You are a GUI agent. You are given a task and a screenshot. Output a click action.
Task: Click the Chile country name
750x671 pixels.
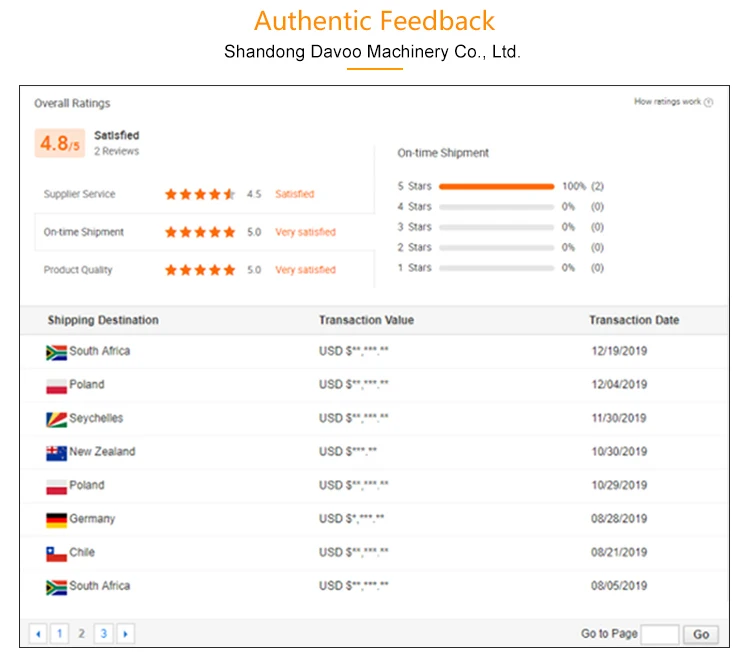pos(82,552)
